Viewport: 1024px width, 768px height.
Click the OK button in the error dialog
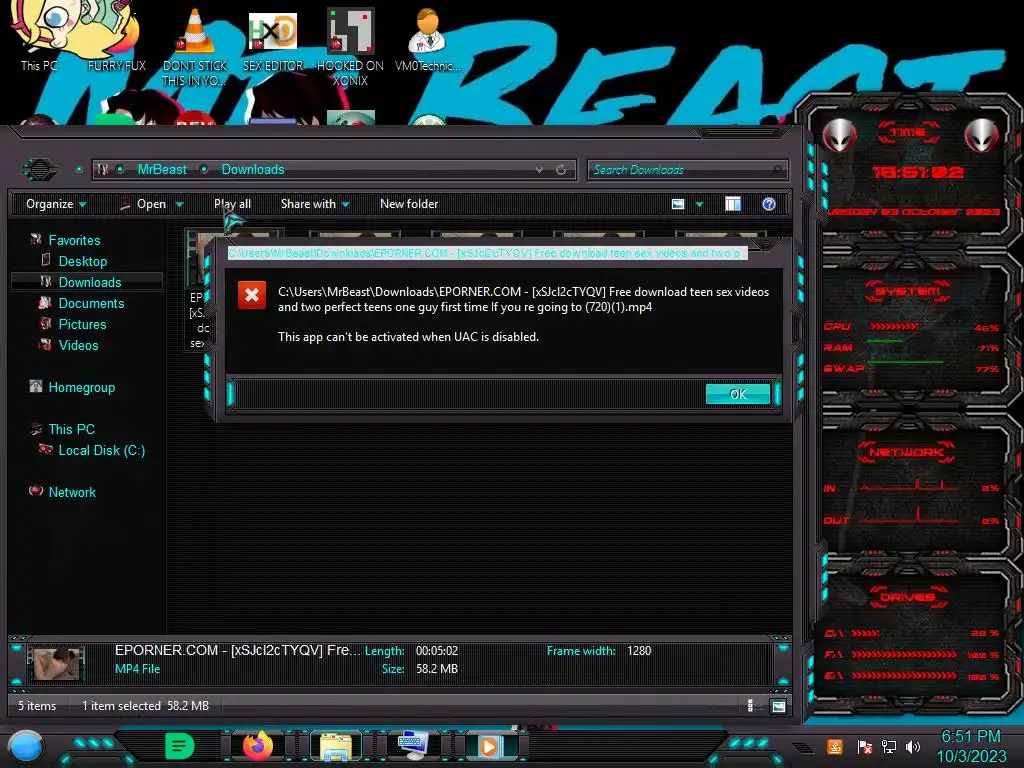[737, 394]
